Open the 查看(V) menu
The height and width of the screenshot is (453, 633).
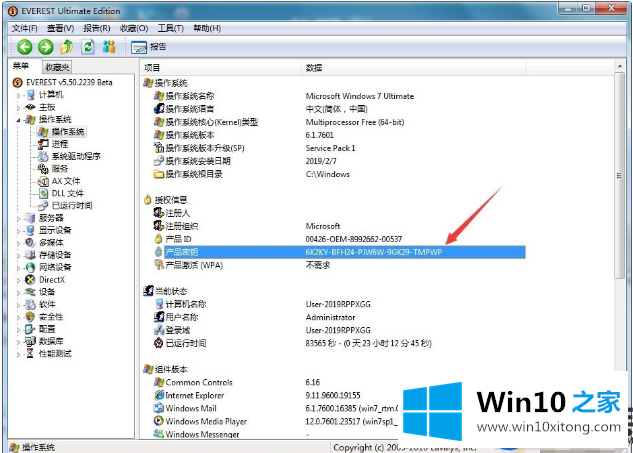[x=60, y=28]
